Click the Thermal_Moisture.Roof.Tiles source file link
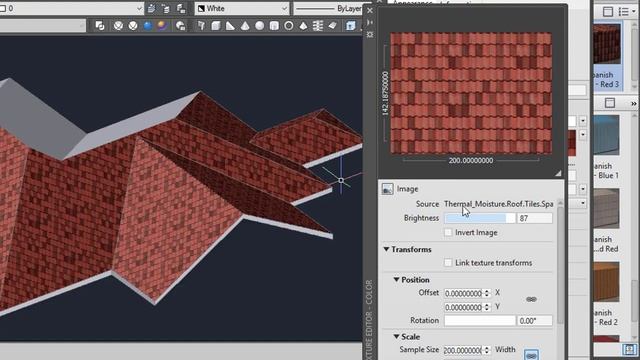The image size is (640, 360). click(x=499, y=204)
